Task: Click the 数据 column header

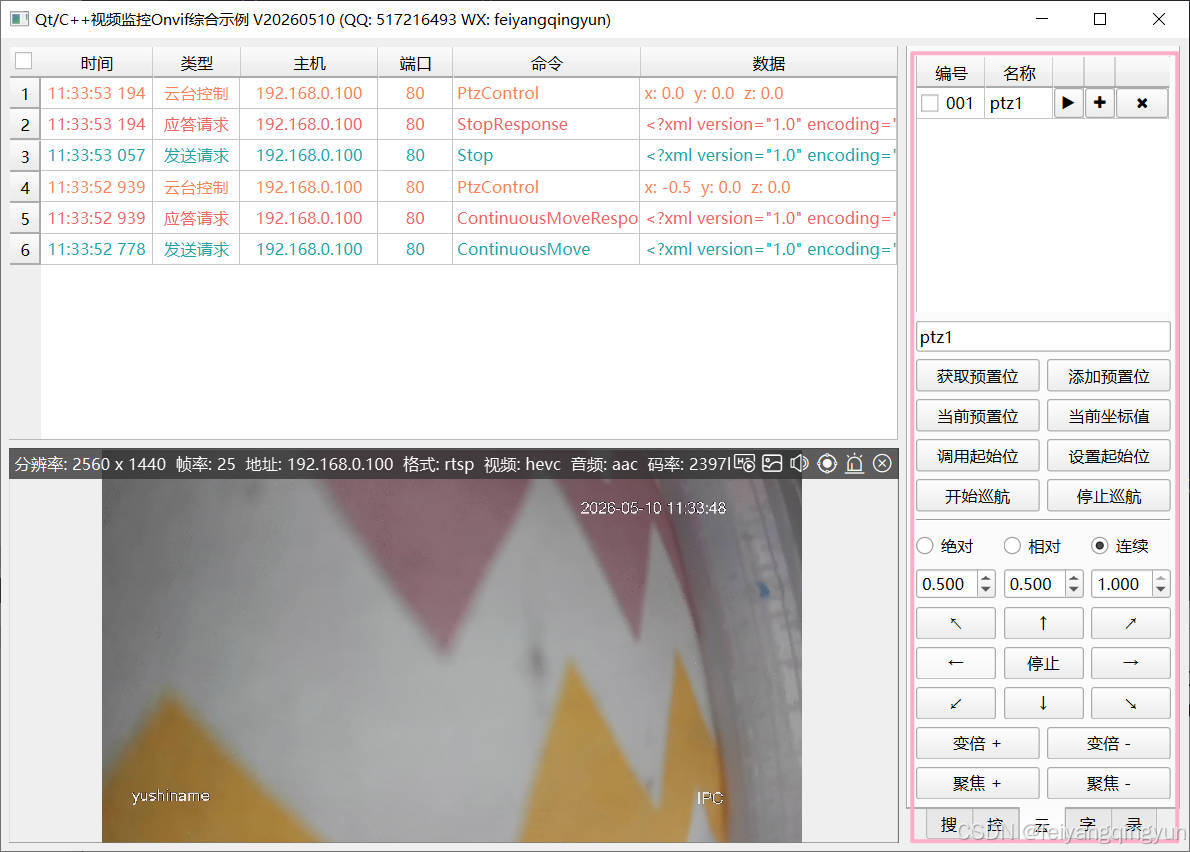Action: (769, 63)
